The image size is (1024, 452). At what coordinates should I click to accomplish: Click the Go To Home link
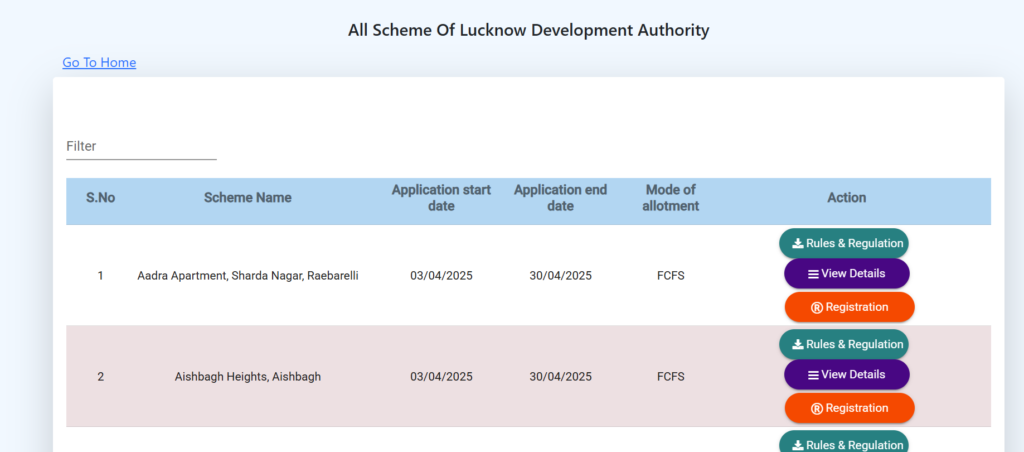click(99, 63)
